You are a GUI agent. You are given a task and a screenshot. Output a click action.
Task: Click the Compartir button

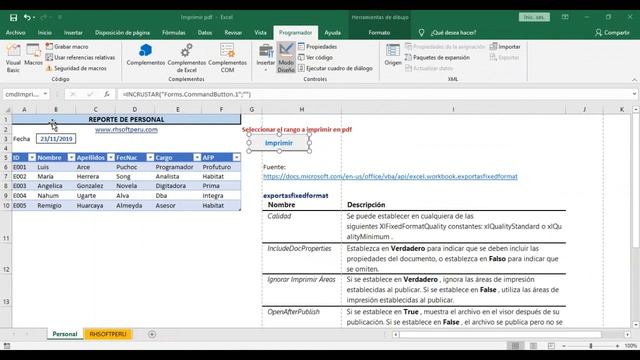point(612,32)
